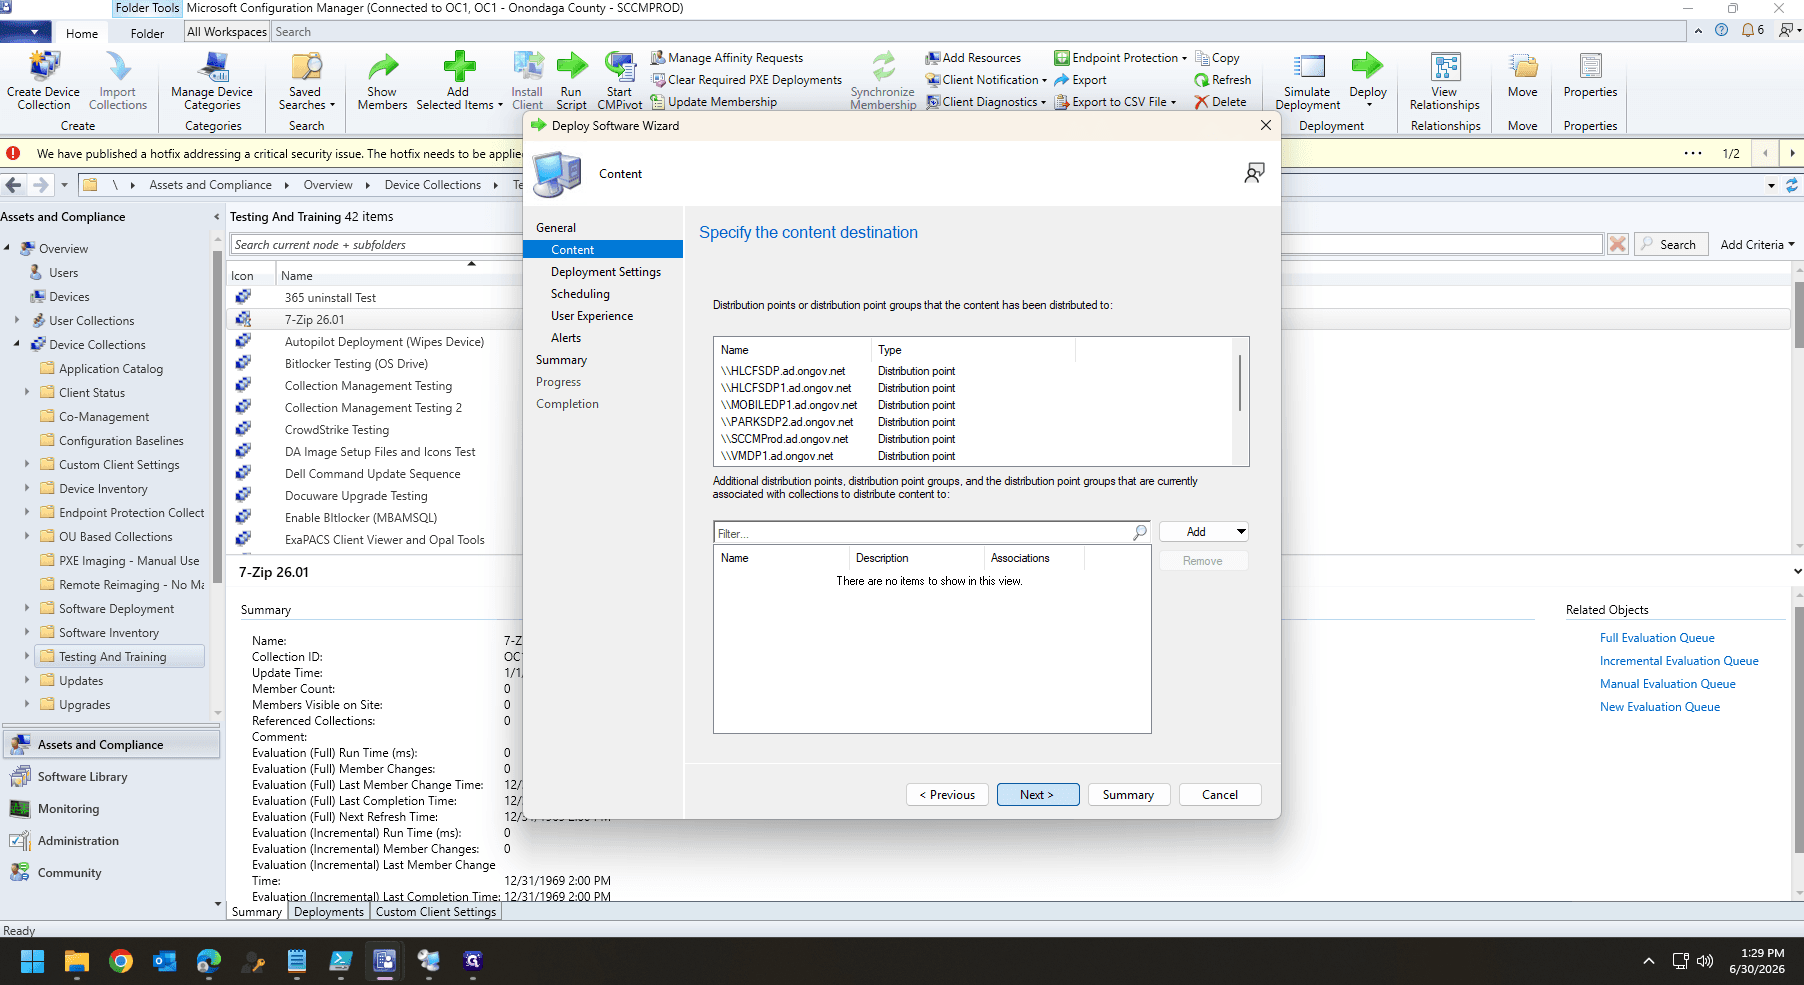
Task: Open File Explorer from taskbar
Action: [x=77, y=961]
